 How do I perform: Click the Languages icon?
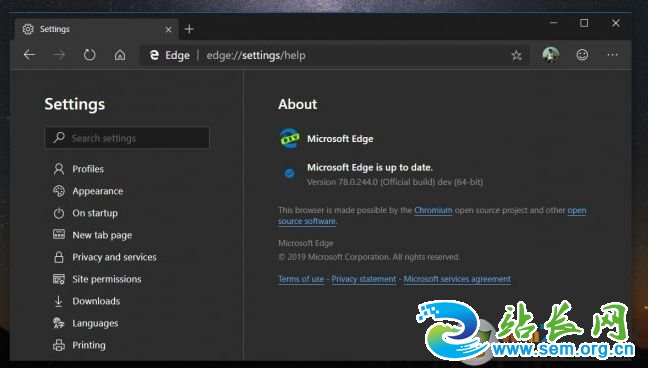[x=59, y=323]
